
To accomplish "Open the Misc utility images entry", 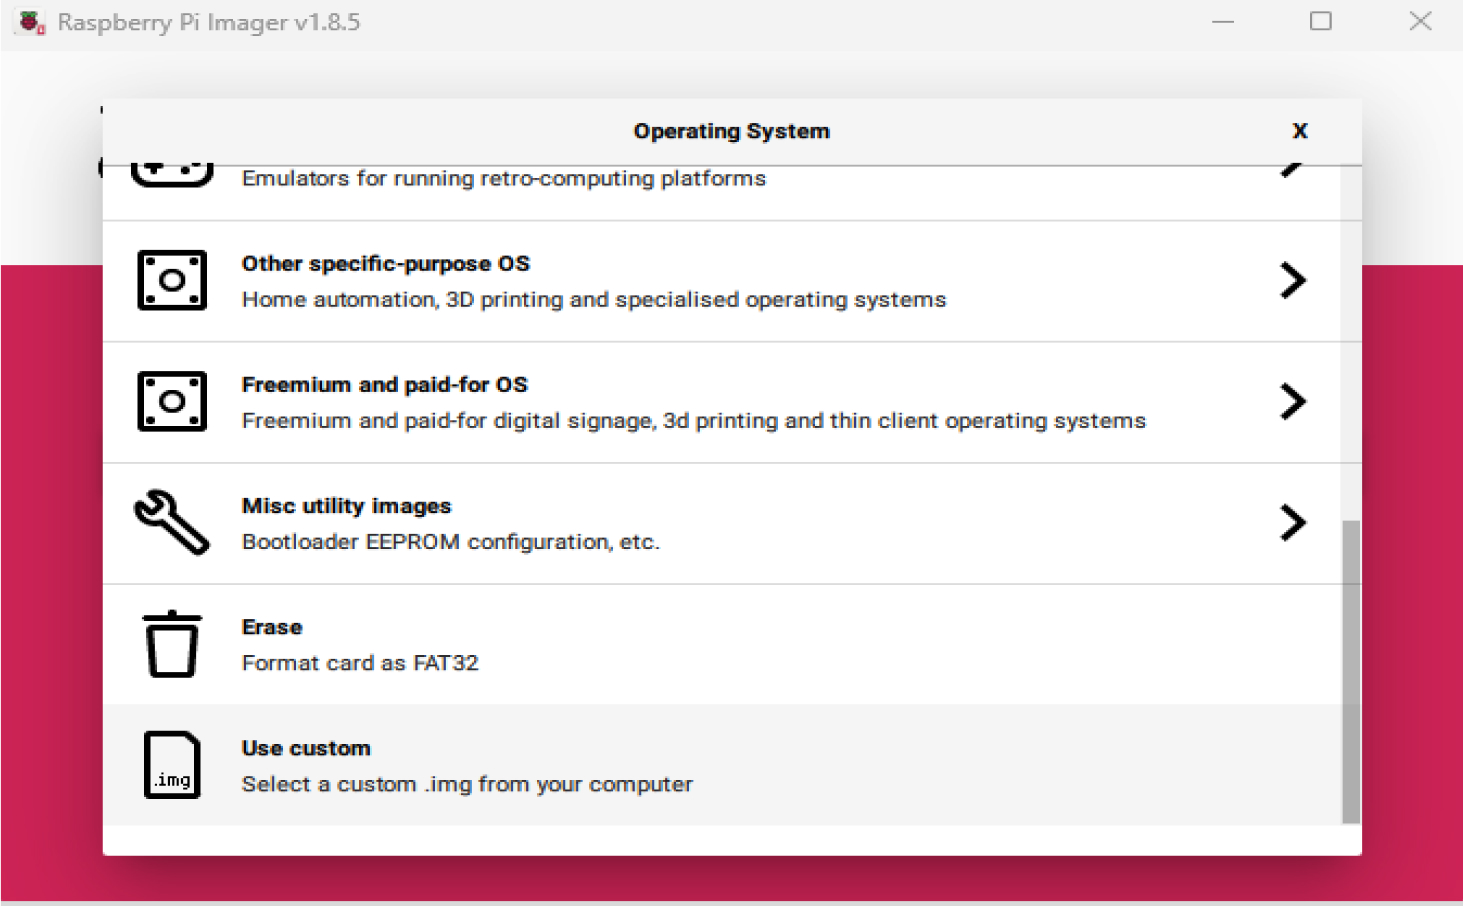I will point(722,523).
